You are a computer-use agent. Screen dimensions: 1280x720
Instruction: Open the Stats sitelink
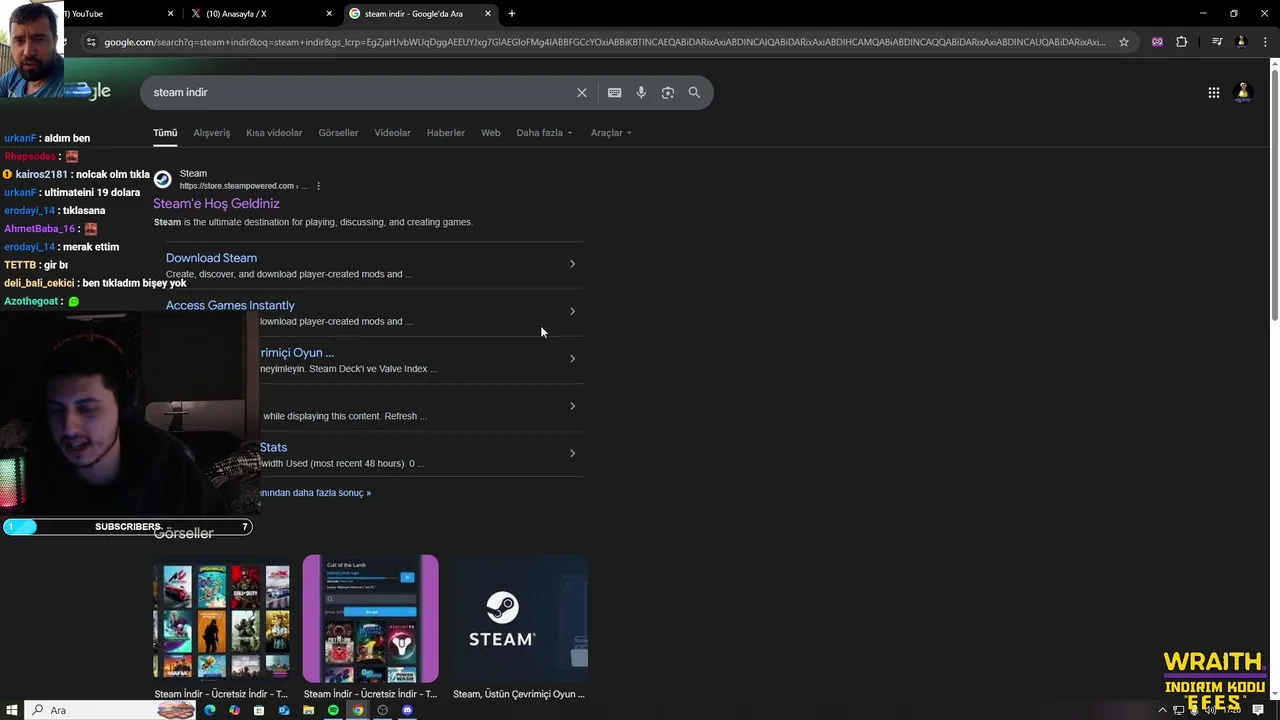[273, 447]
